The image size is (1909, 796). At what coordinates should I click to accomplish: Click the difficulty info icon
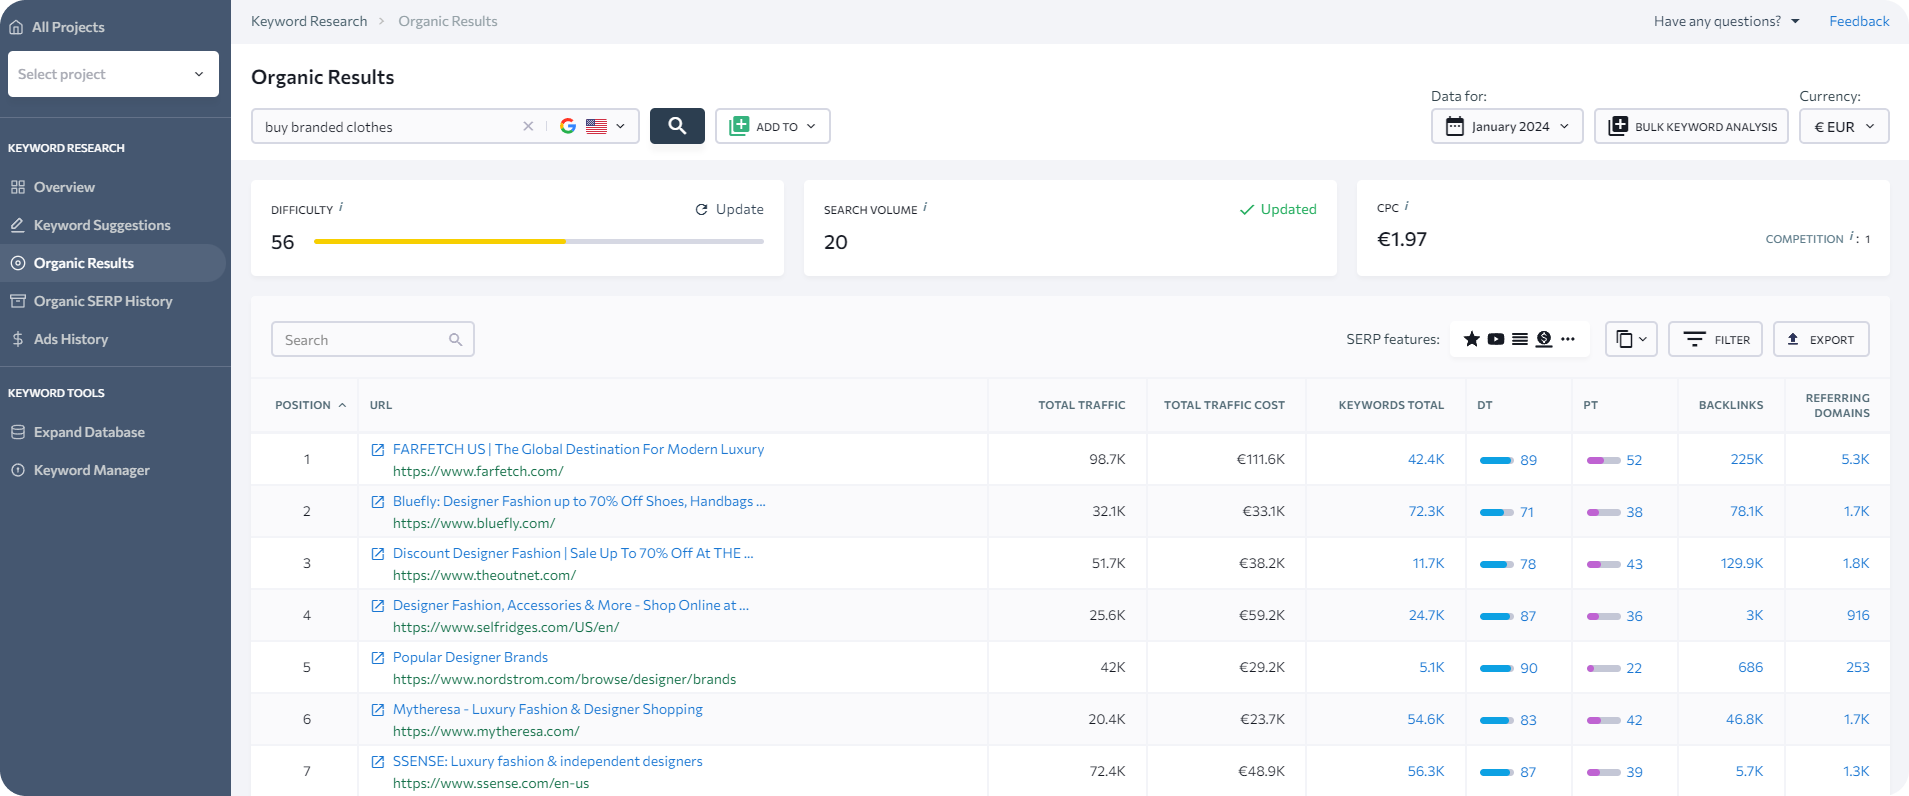click(x=341, y=207)
